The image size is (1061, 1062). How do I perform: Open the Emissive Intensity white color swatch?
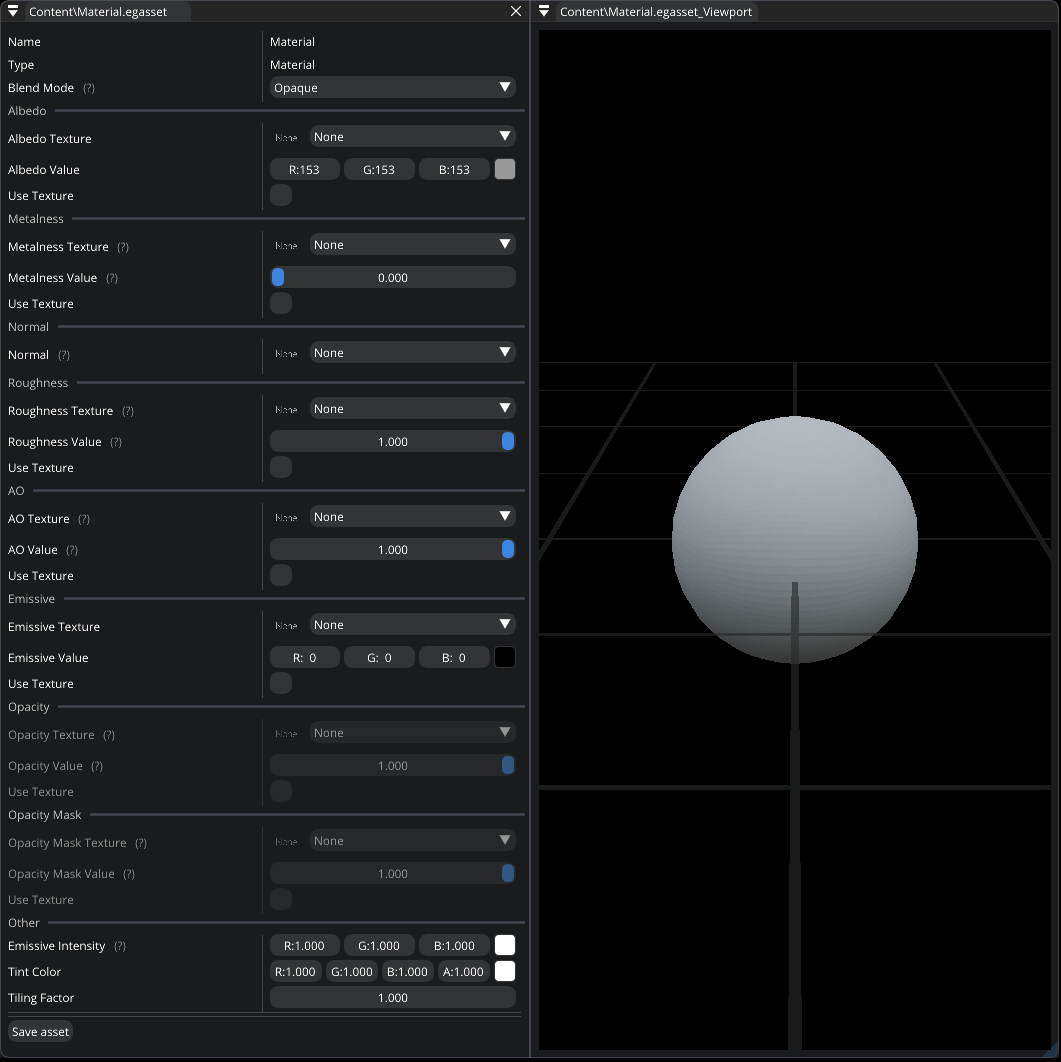[x=505, y=946]
